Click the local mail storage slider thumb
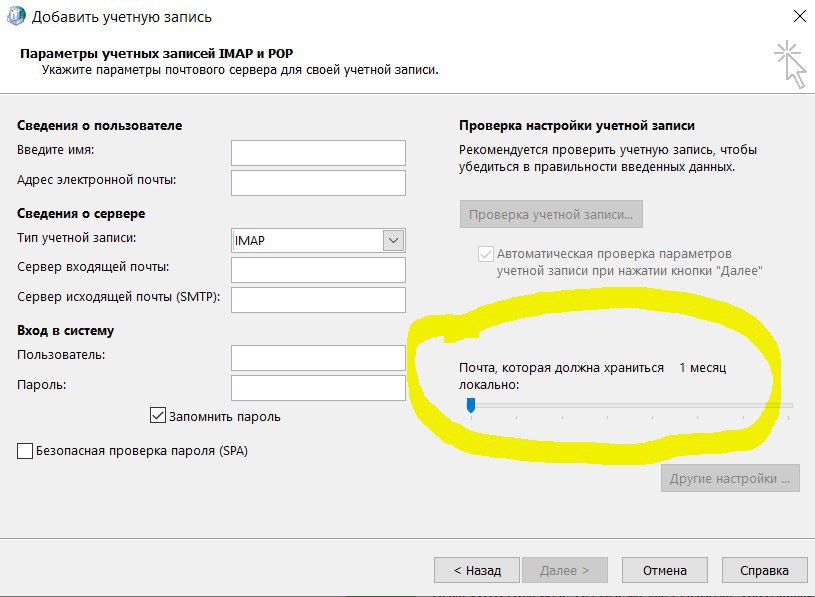Screen dimensions: 815x597 click(x=471, y=405)
